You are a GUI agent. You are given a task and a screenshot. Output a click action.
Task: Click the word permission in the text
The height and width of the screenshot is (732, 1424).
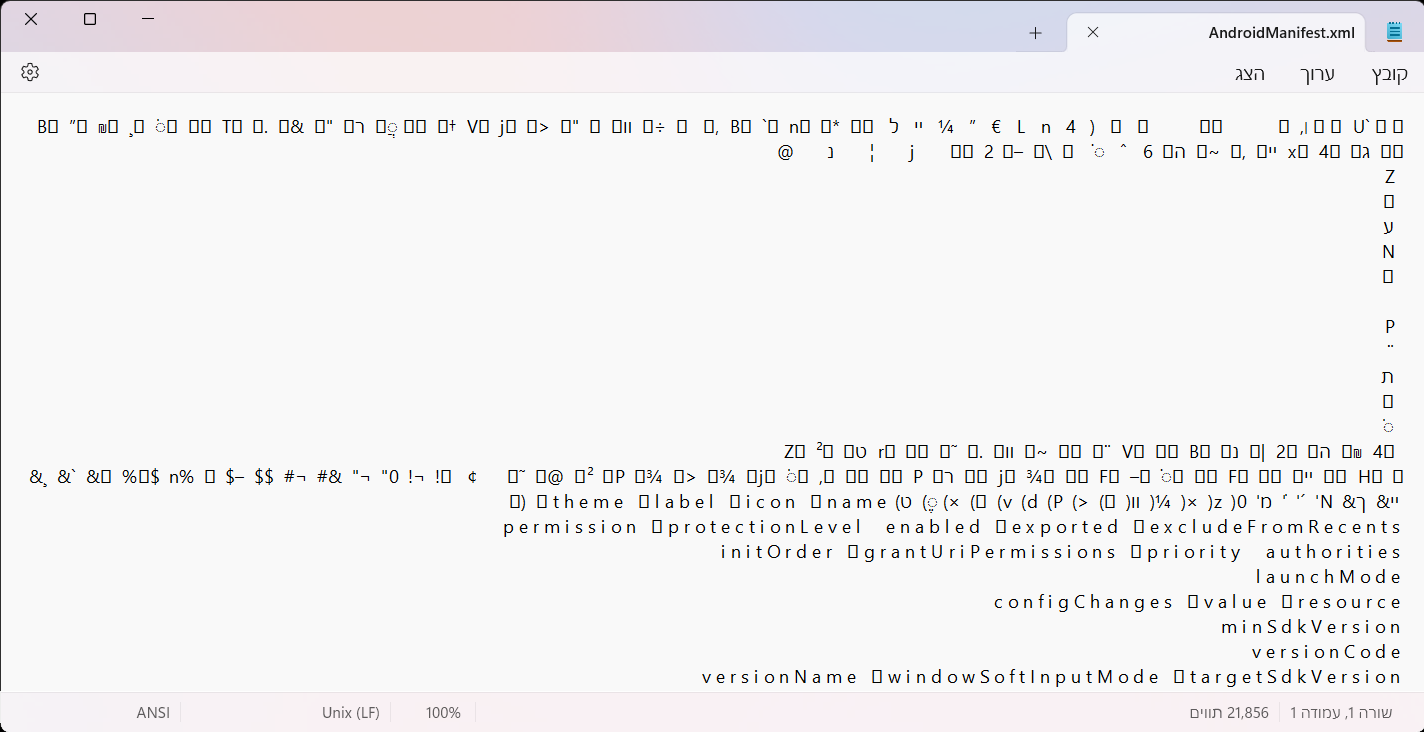(570, 527)
